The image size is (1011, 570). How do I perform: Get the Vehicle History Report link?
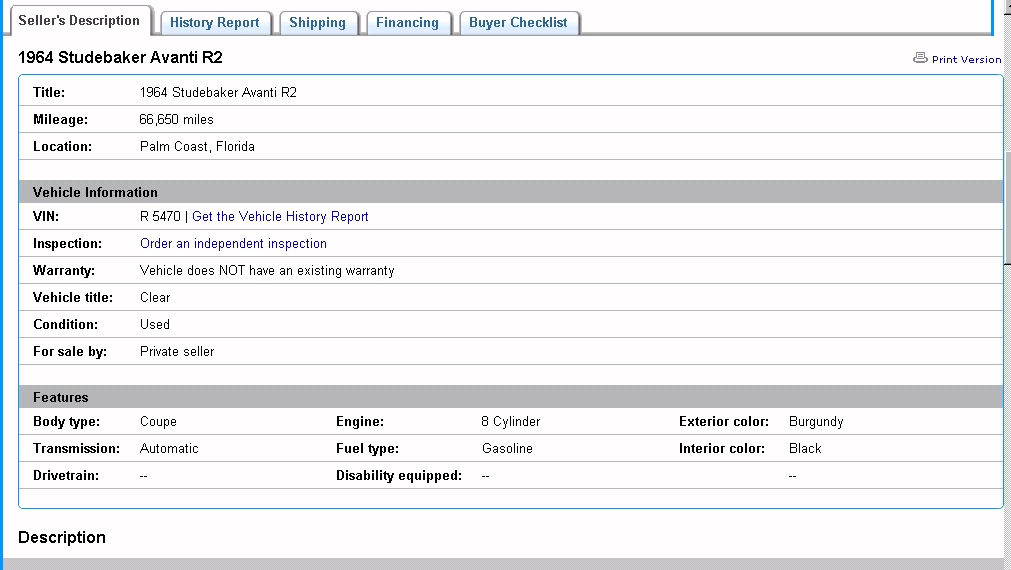coord(280,217)
